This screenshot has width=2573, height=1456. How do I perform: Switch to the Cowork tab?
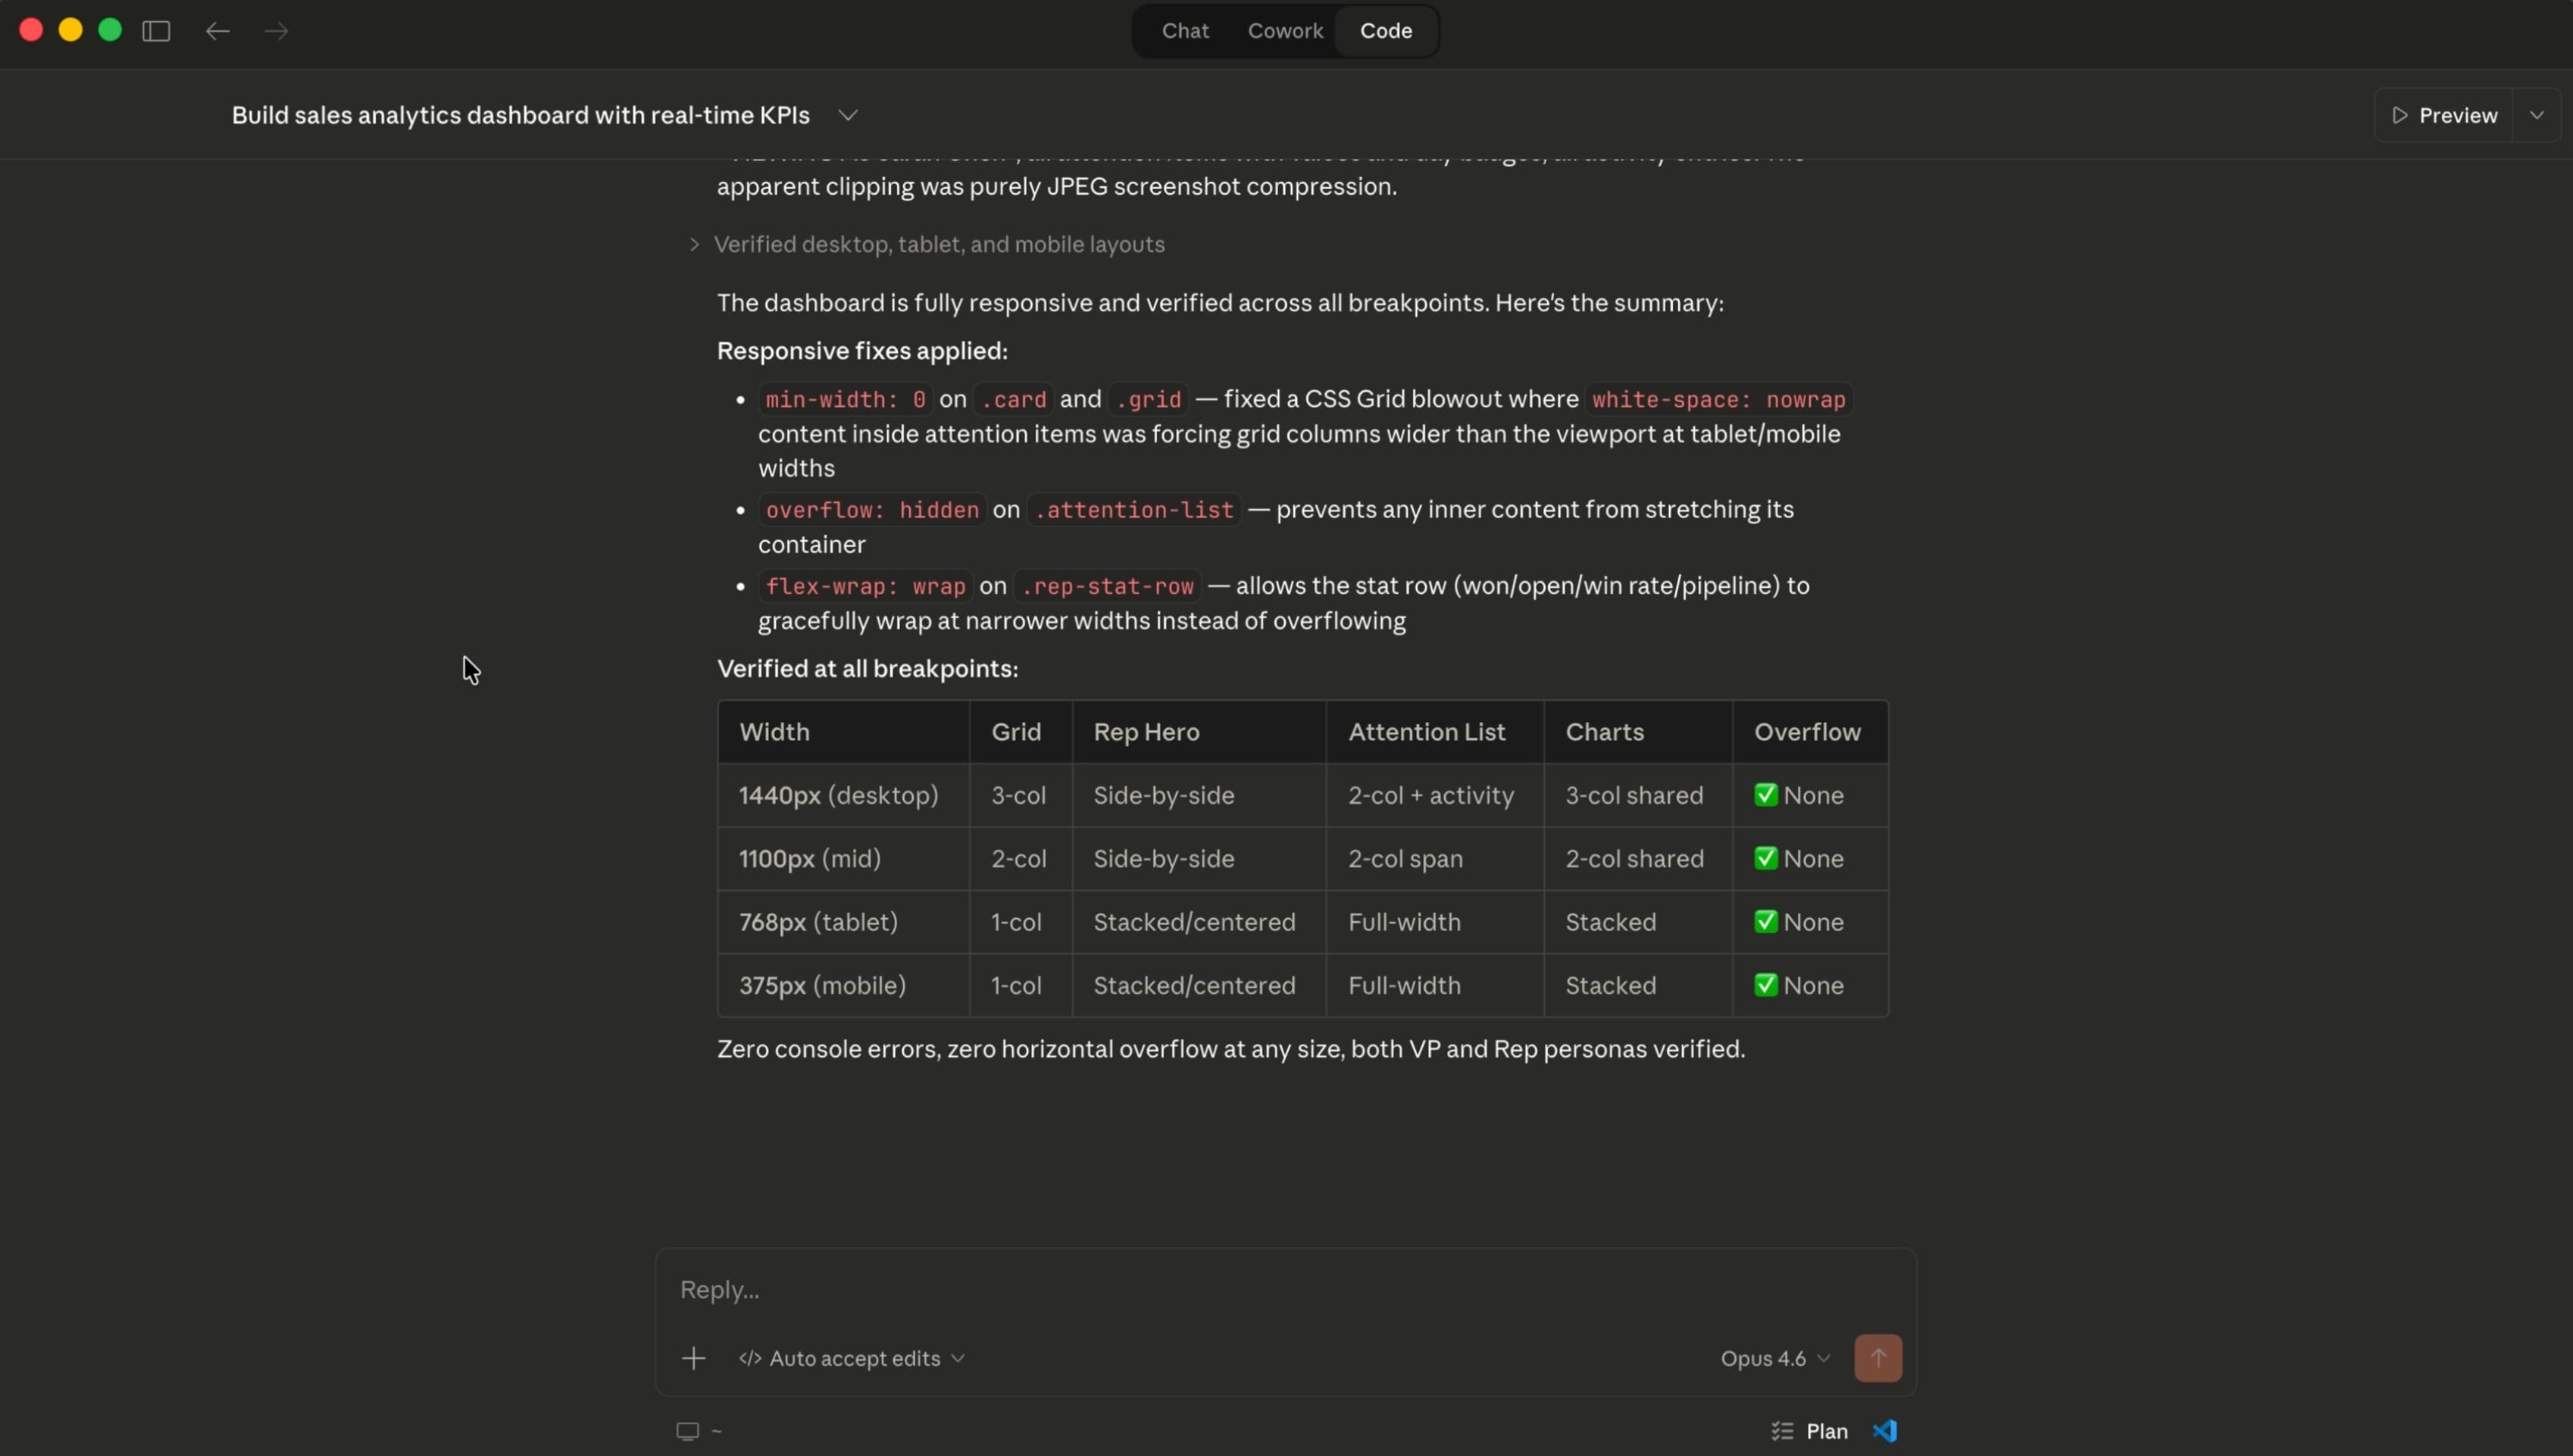pos(1285,31)
